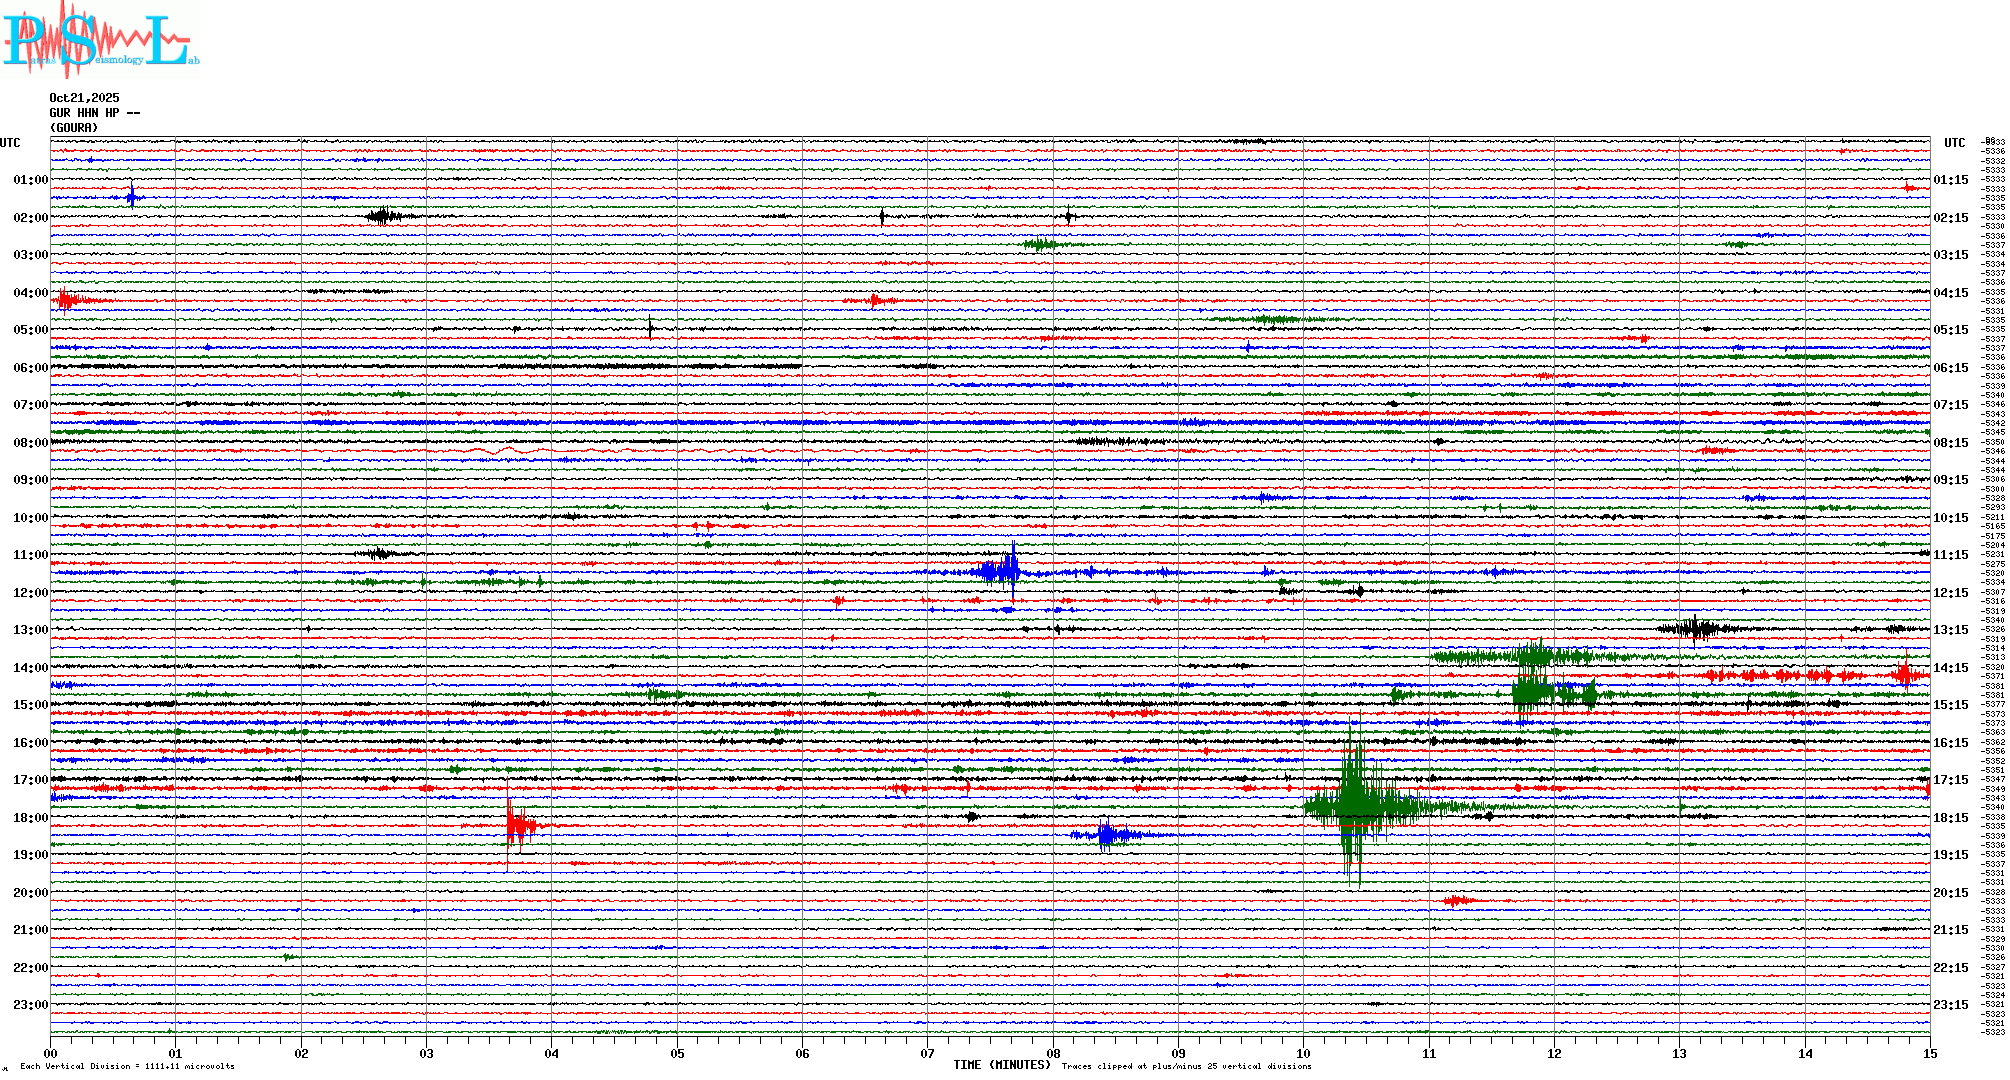Select the 23:00 hour label on left

point(30,1005)
